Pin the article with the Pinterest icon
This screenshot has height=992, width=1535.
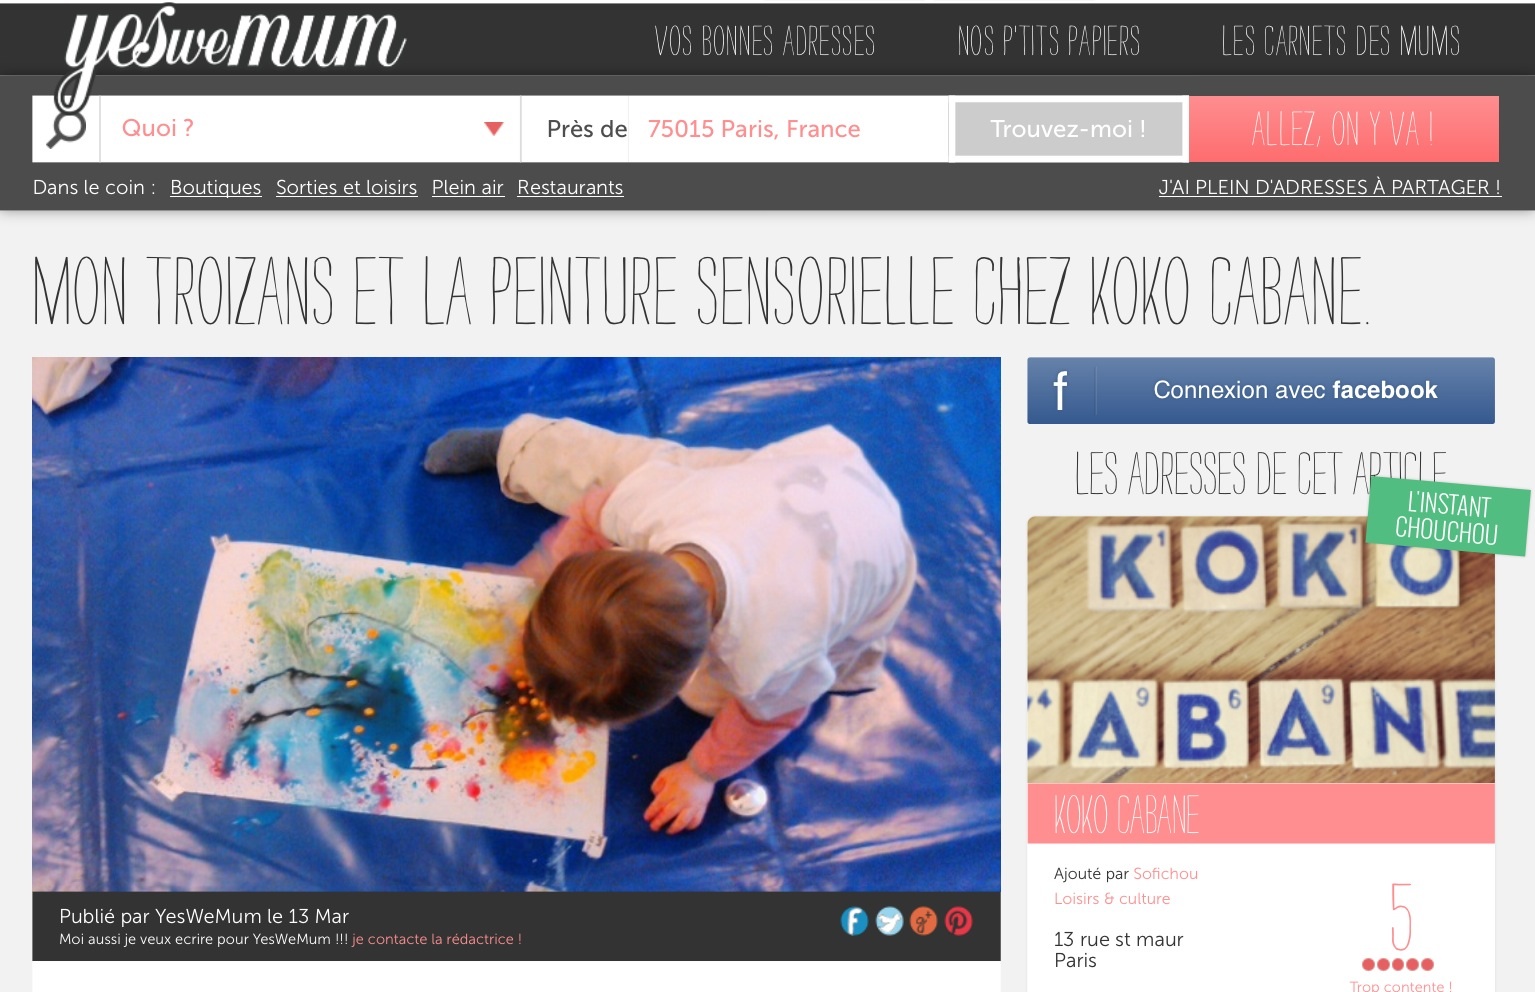coord(958,920)
